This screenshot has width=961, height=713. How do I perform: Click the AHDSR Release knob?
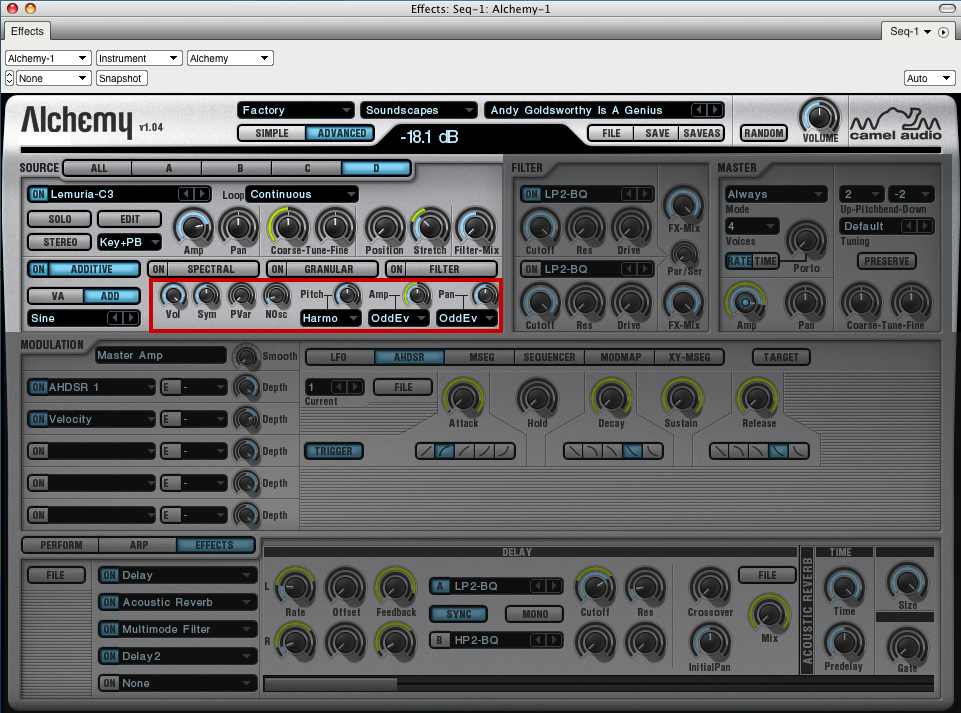(758, 398)
